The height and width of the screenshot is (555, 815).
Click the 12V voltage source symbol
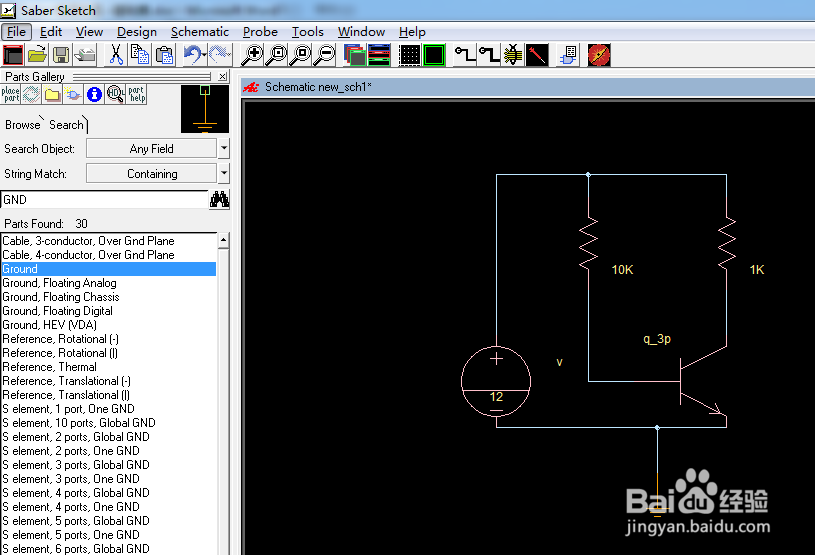pyautogui.click(x=496, y=381)
